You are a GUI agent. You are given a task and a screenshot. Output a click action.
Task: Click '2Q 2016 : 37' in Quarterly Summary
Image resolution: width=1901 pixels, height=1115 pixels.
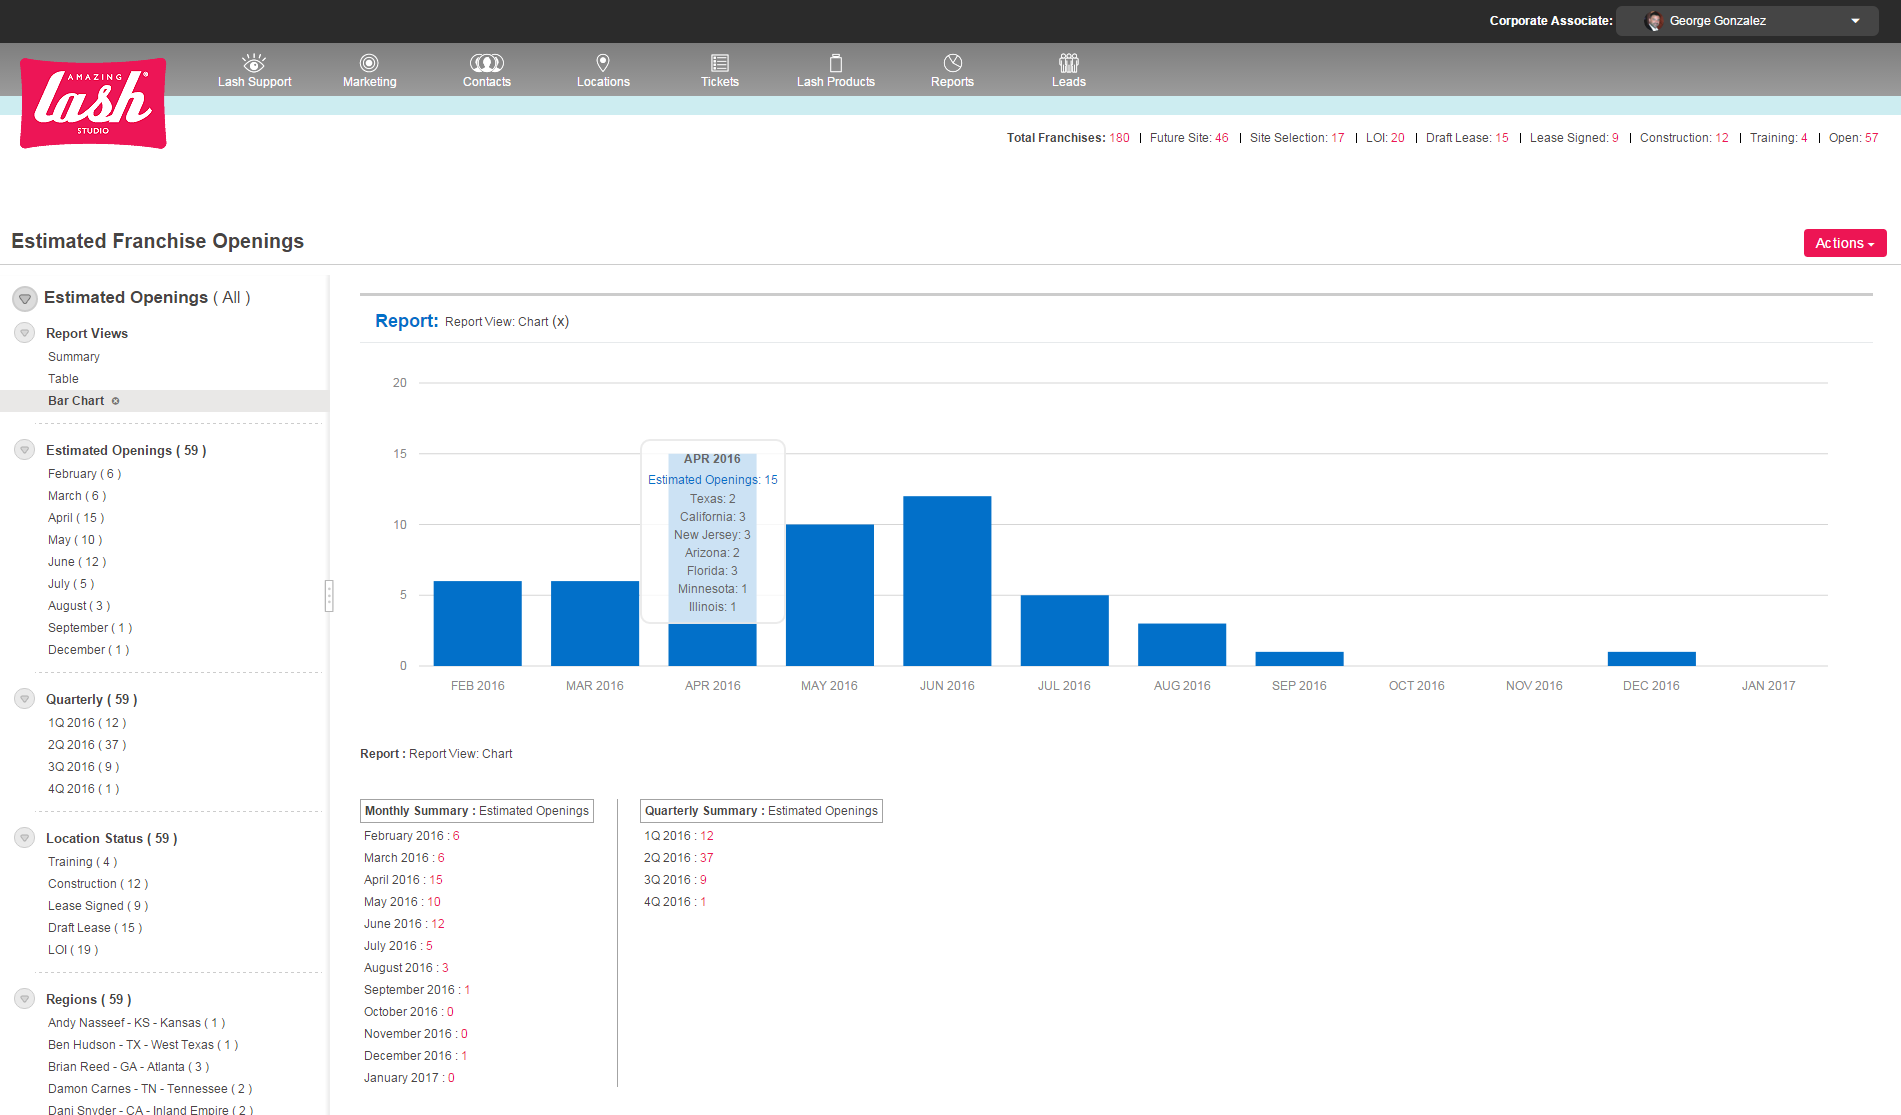(679, 858)
